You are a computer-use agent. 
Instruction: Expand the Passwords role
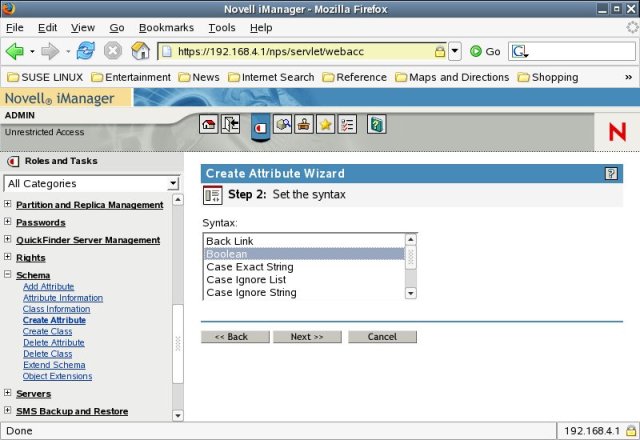pos(7,221)
